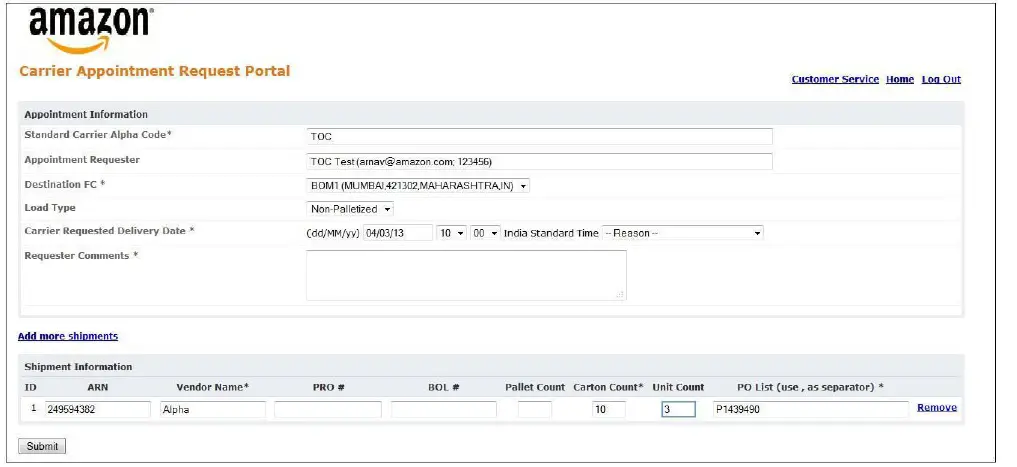1017x467 pixels.
Task: Click the Standard Carrier Alpha Code field
Action: tap(539, 137)
